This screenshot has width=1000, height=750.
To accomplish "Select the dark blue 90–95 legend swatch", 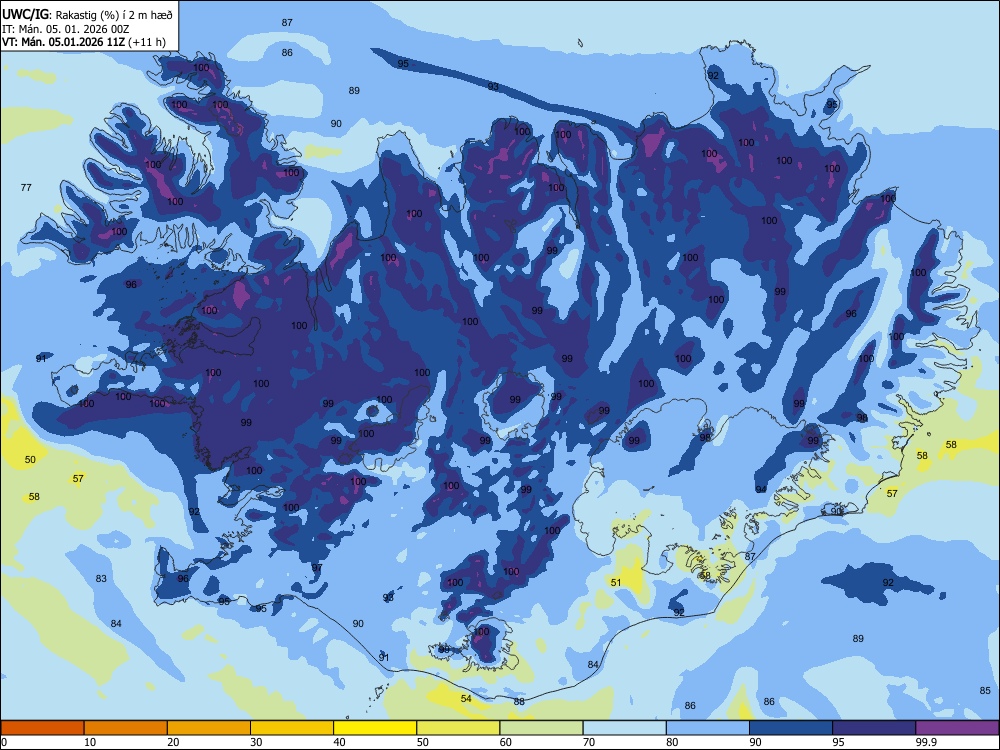I will point(791,728).
